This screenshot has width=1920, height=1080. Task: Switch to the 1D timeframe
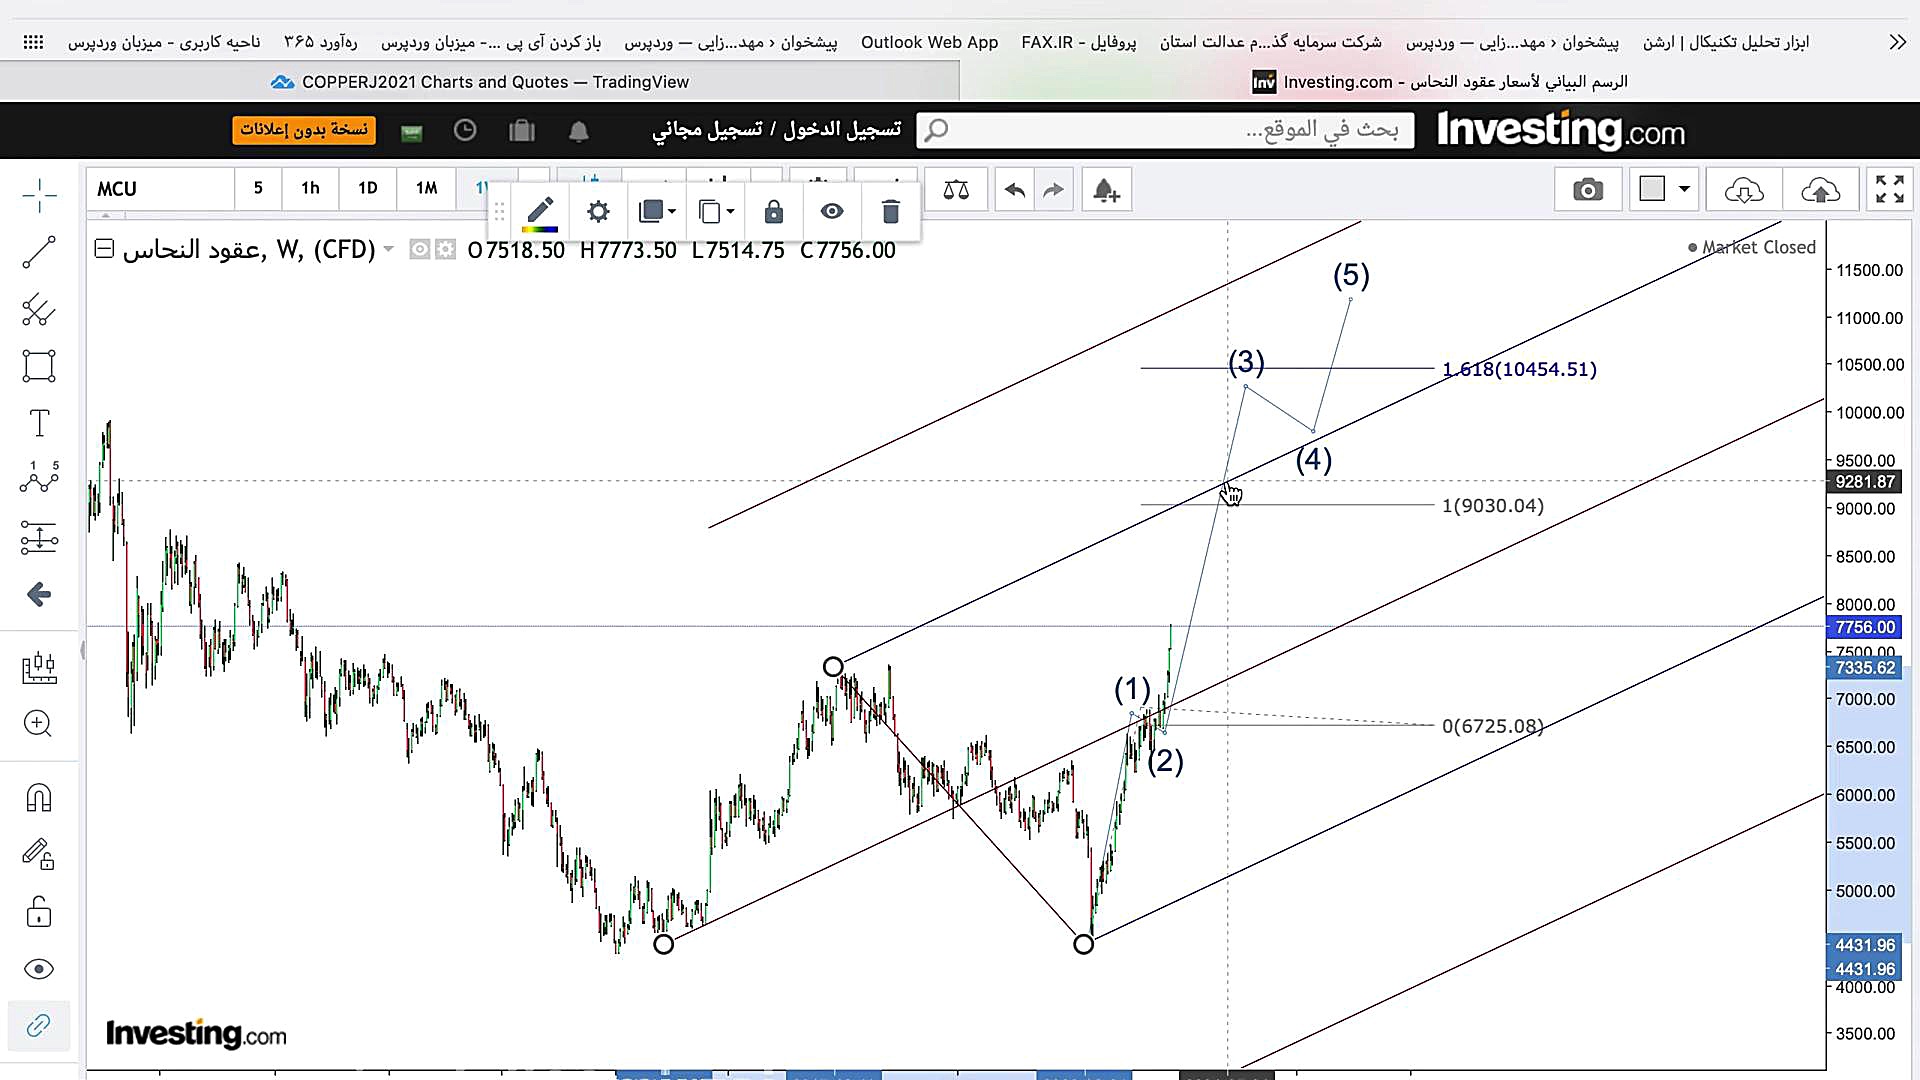(x=367, y=188)
